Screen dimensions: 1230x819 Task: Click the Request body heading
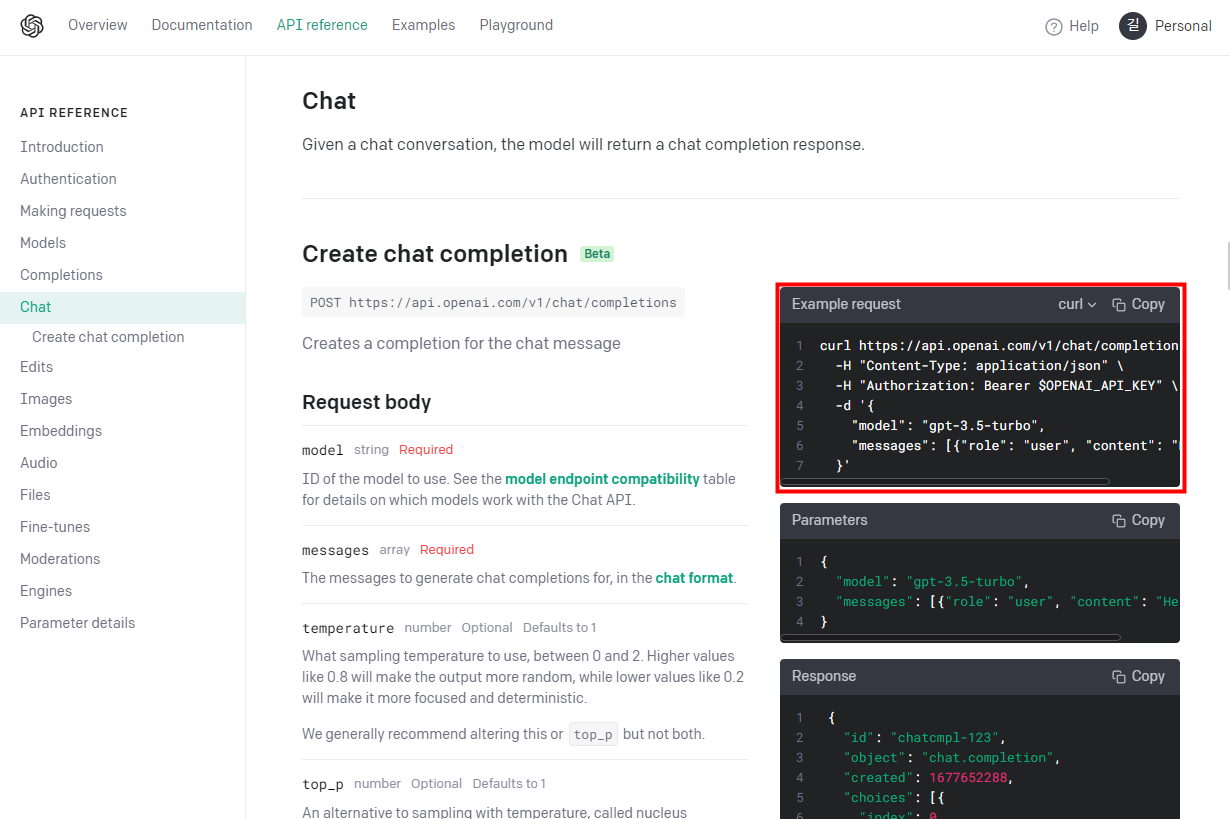[367, 402]
